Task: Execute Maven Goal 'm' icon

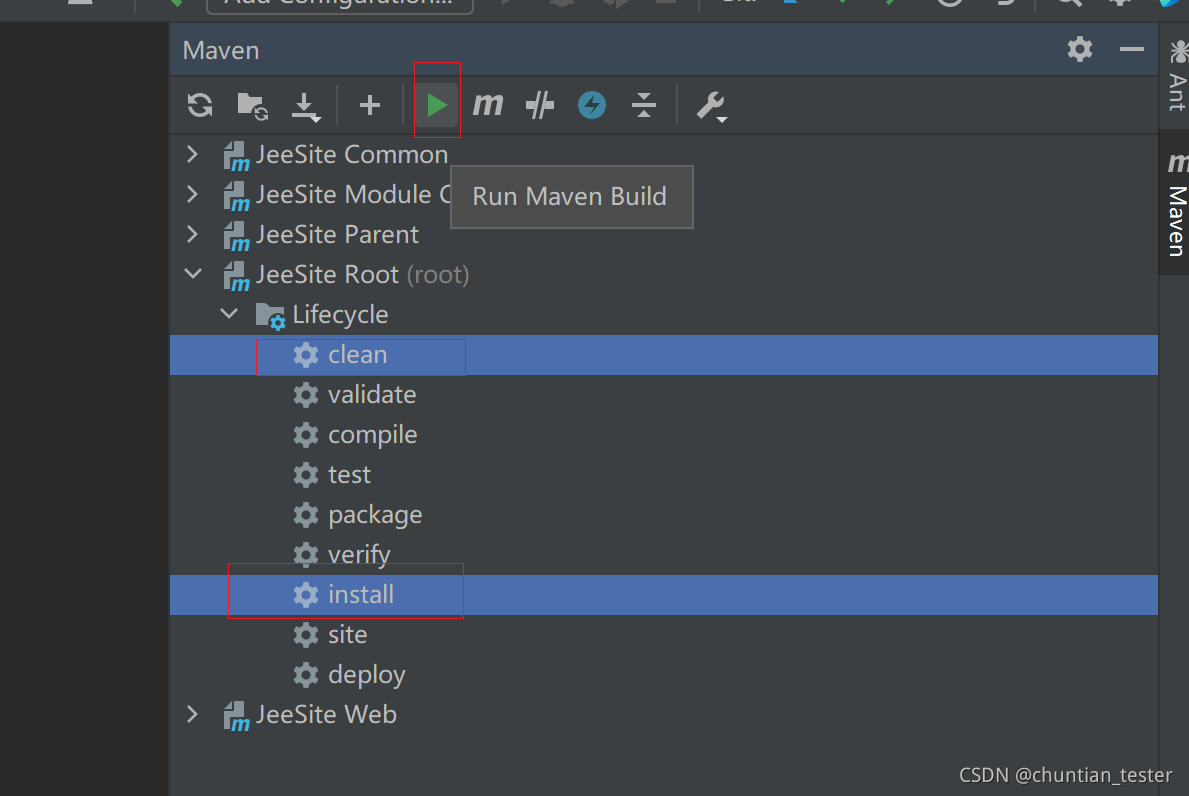Action: [488, 105]
